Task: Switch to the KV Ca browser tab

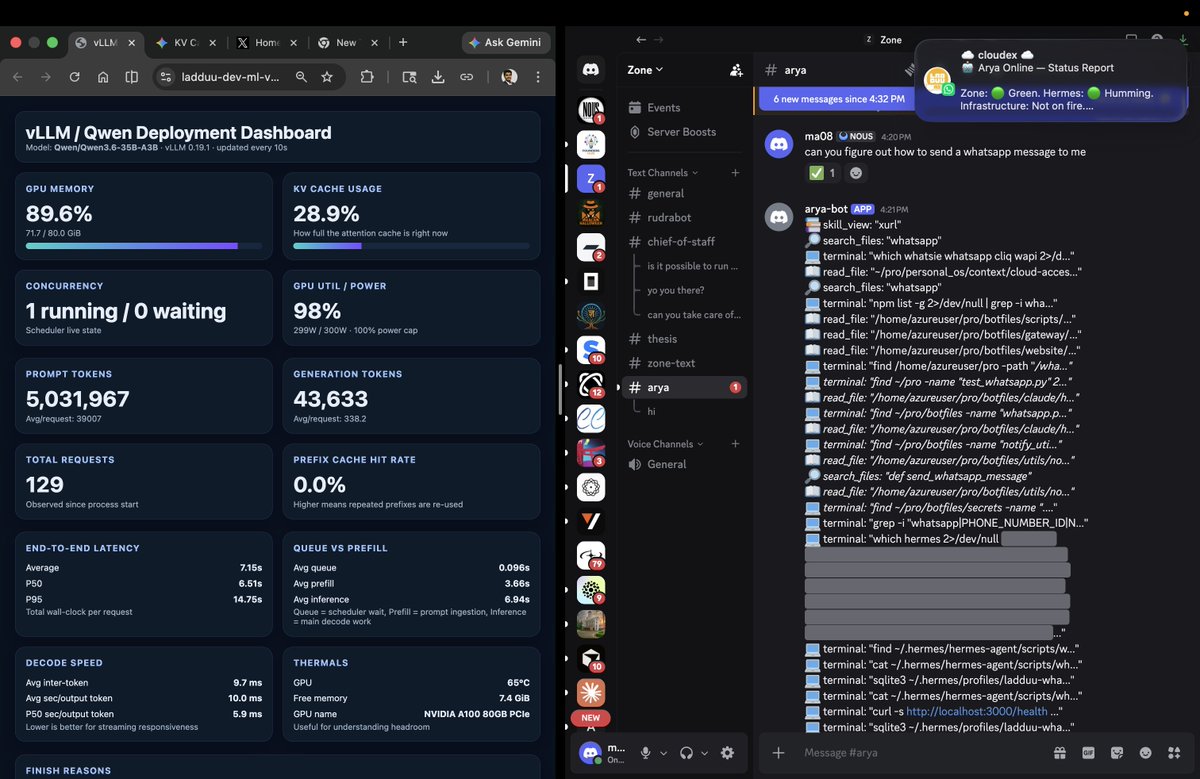Action: [187, 43]
